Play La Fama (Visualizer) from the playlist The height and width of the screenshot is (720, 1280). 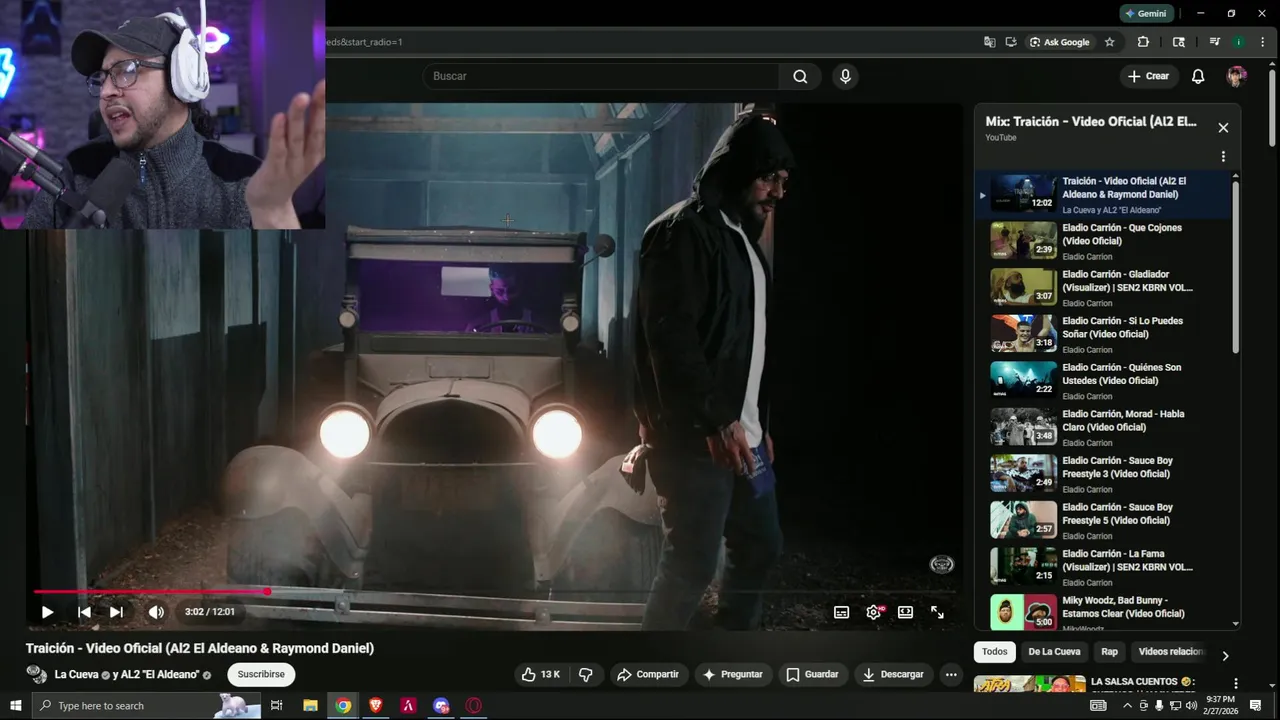(1105, 567)
